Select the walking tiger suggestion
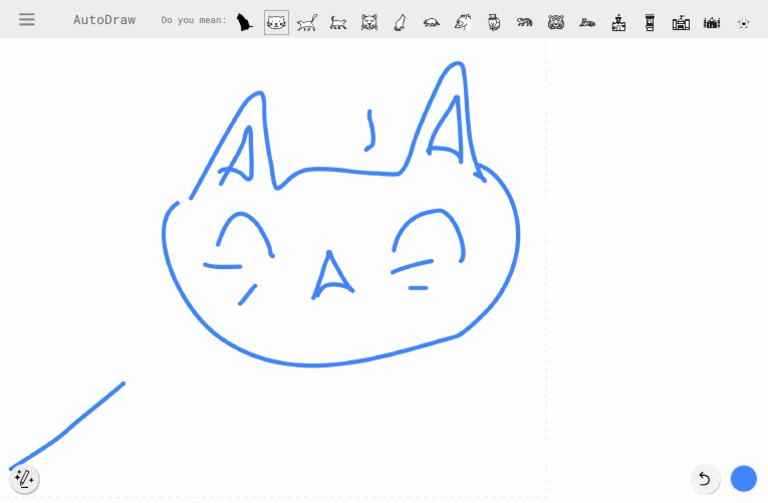 525,23
